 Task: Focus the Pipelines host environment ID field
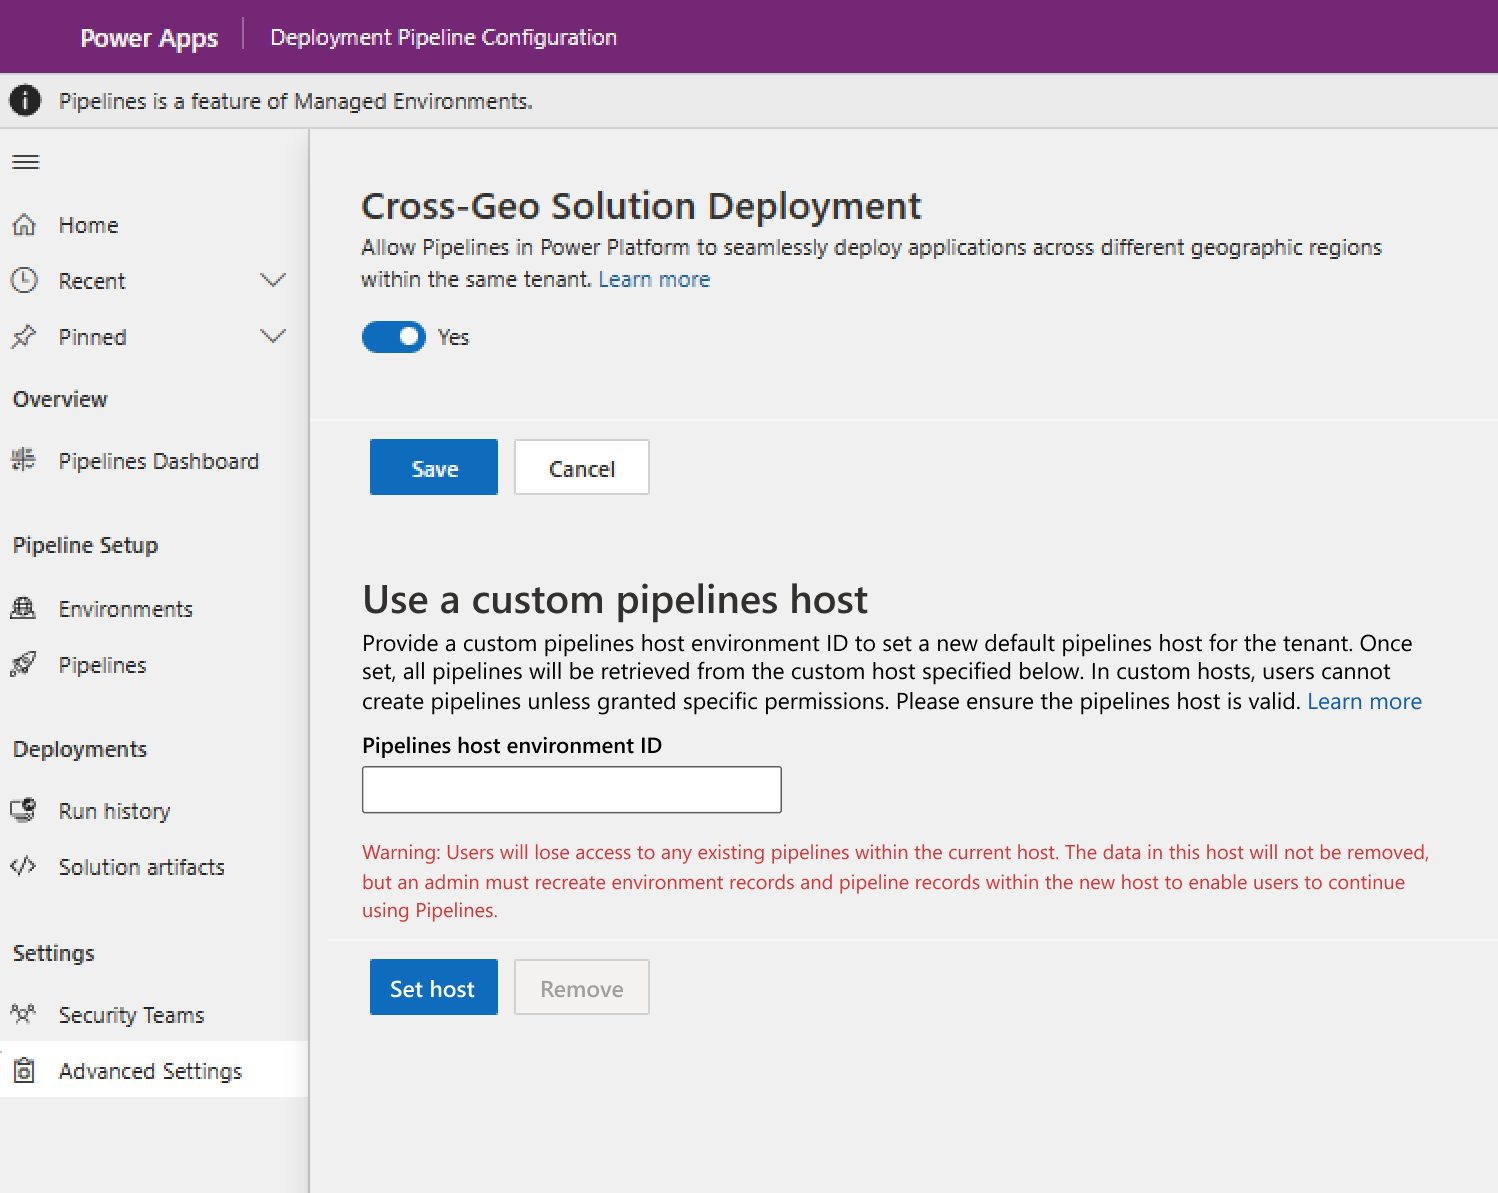pyautogui.click(x=571, y=790)
